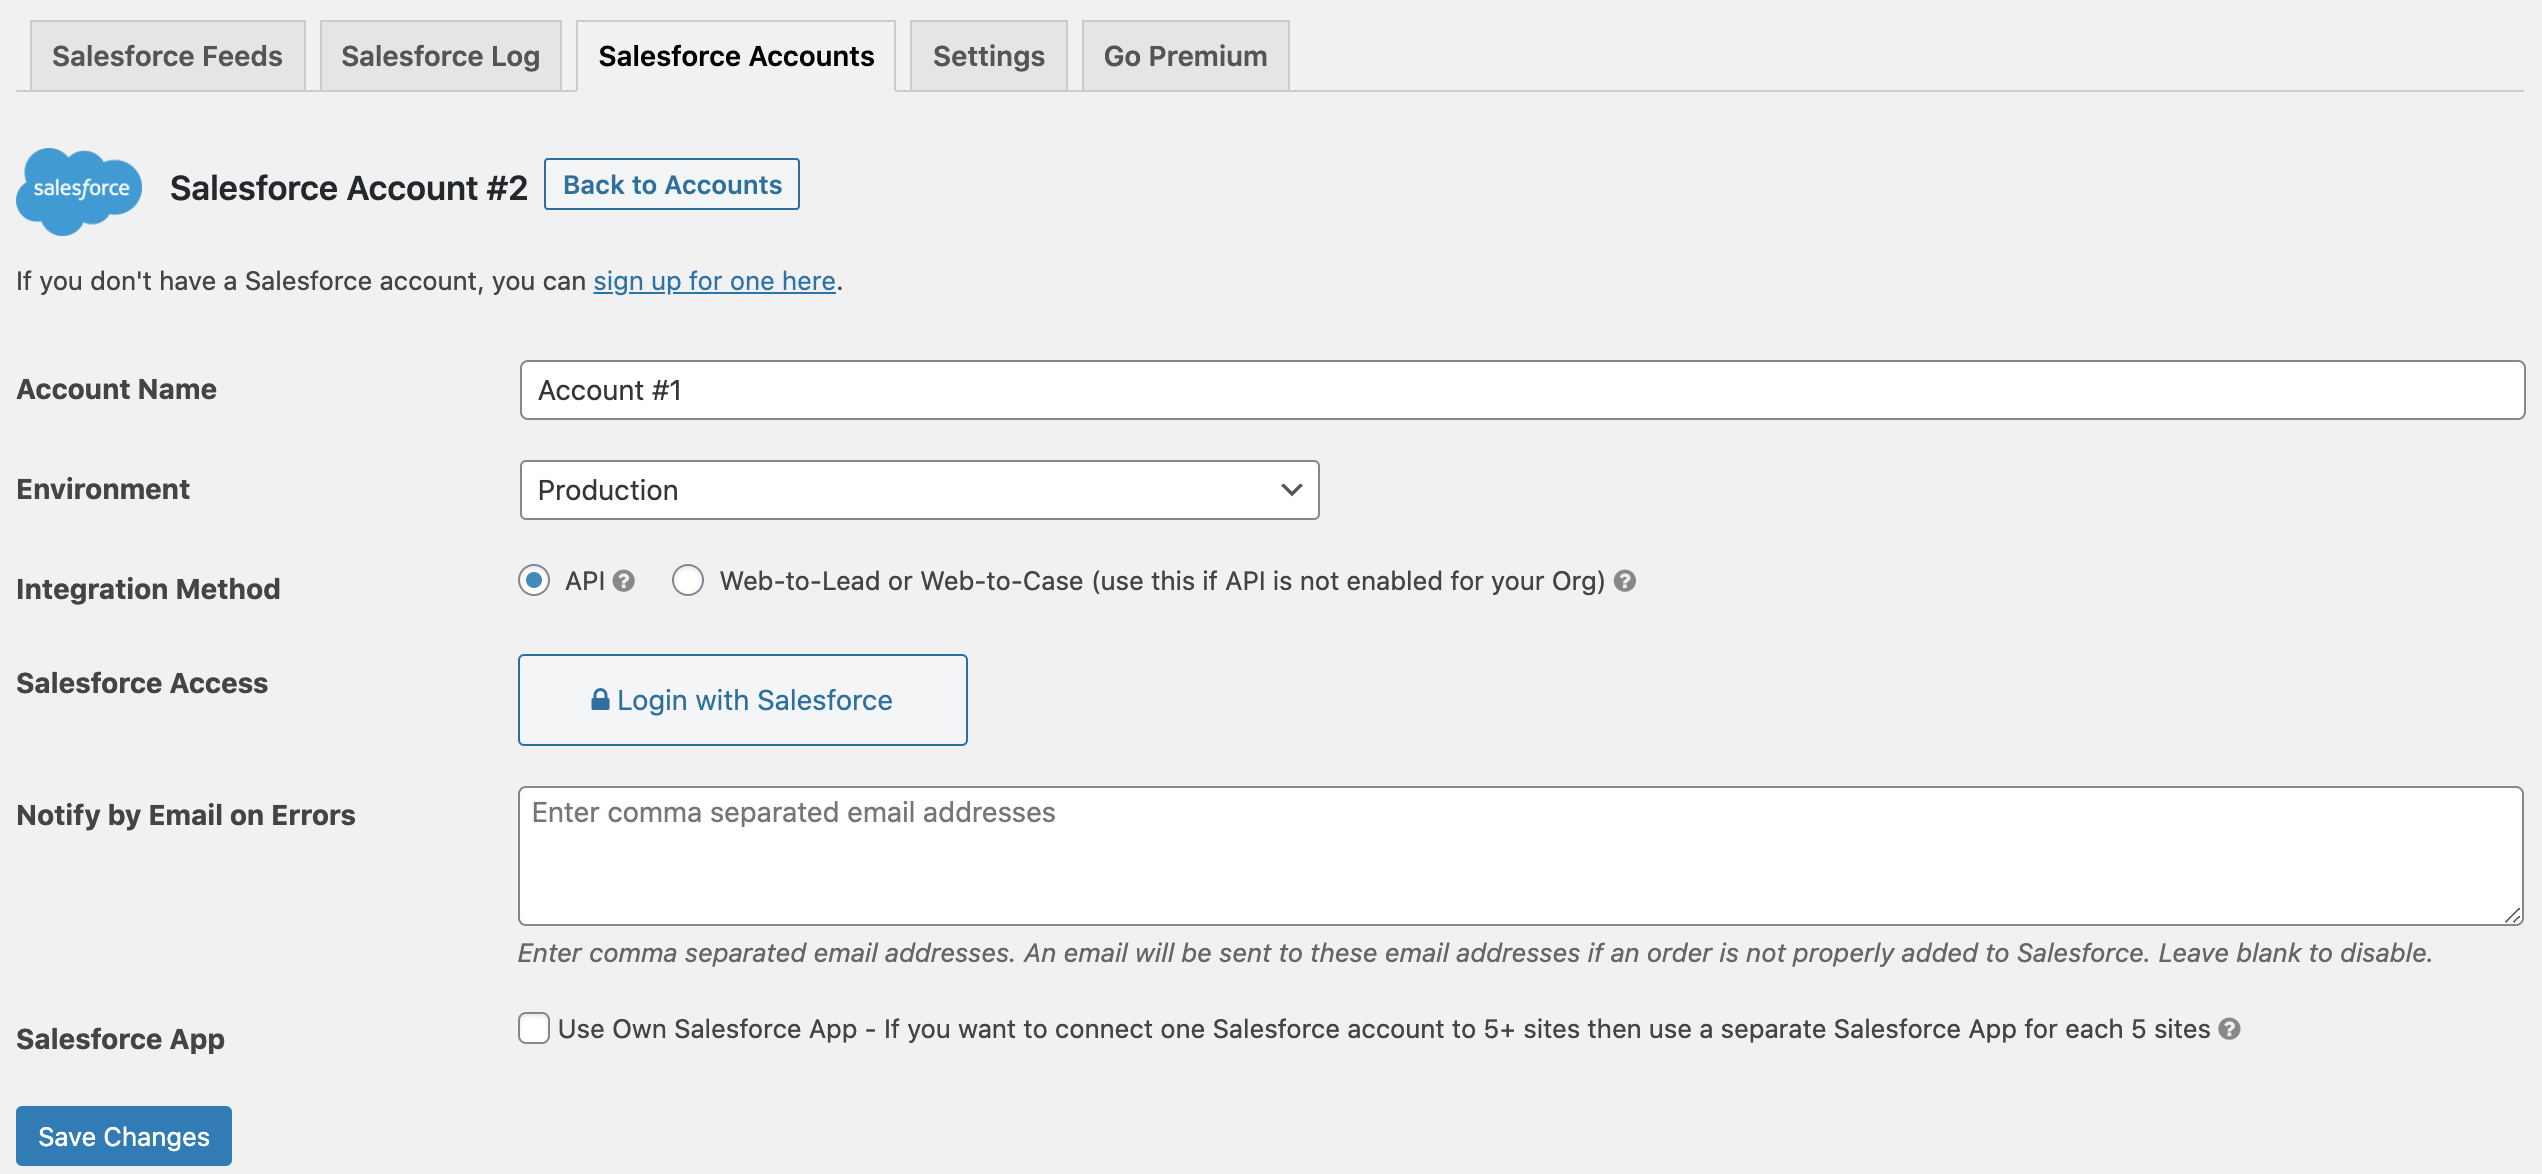
Task: Click the Salesforce App label
Action: tap(120, 1039)
